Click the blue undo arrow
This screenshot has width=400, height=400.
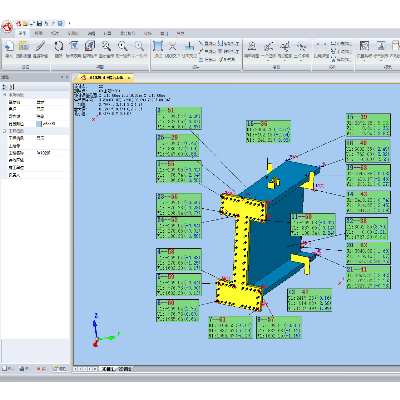tap(46, 23)
